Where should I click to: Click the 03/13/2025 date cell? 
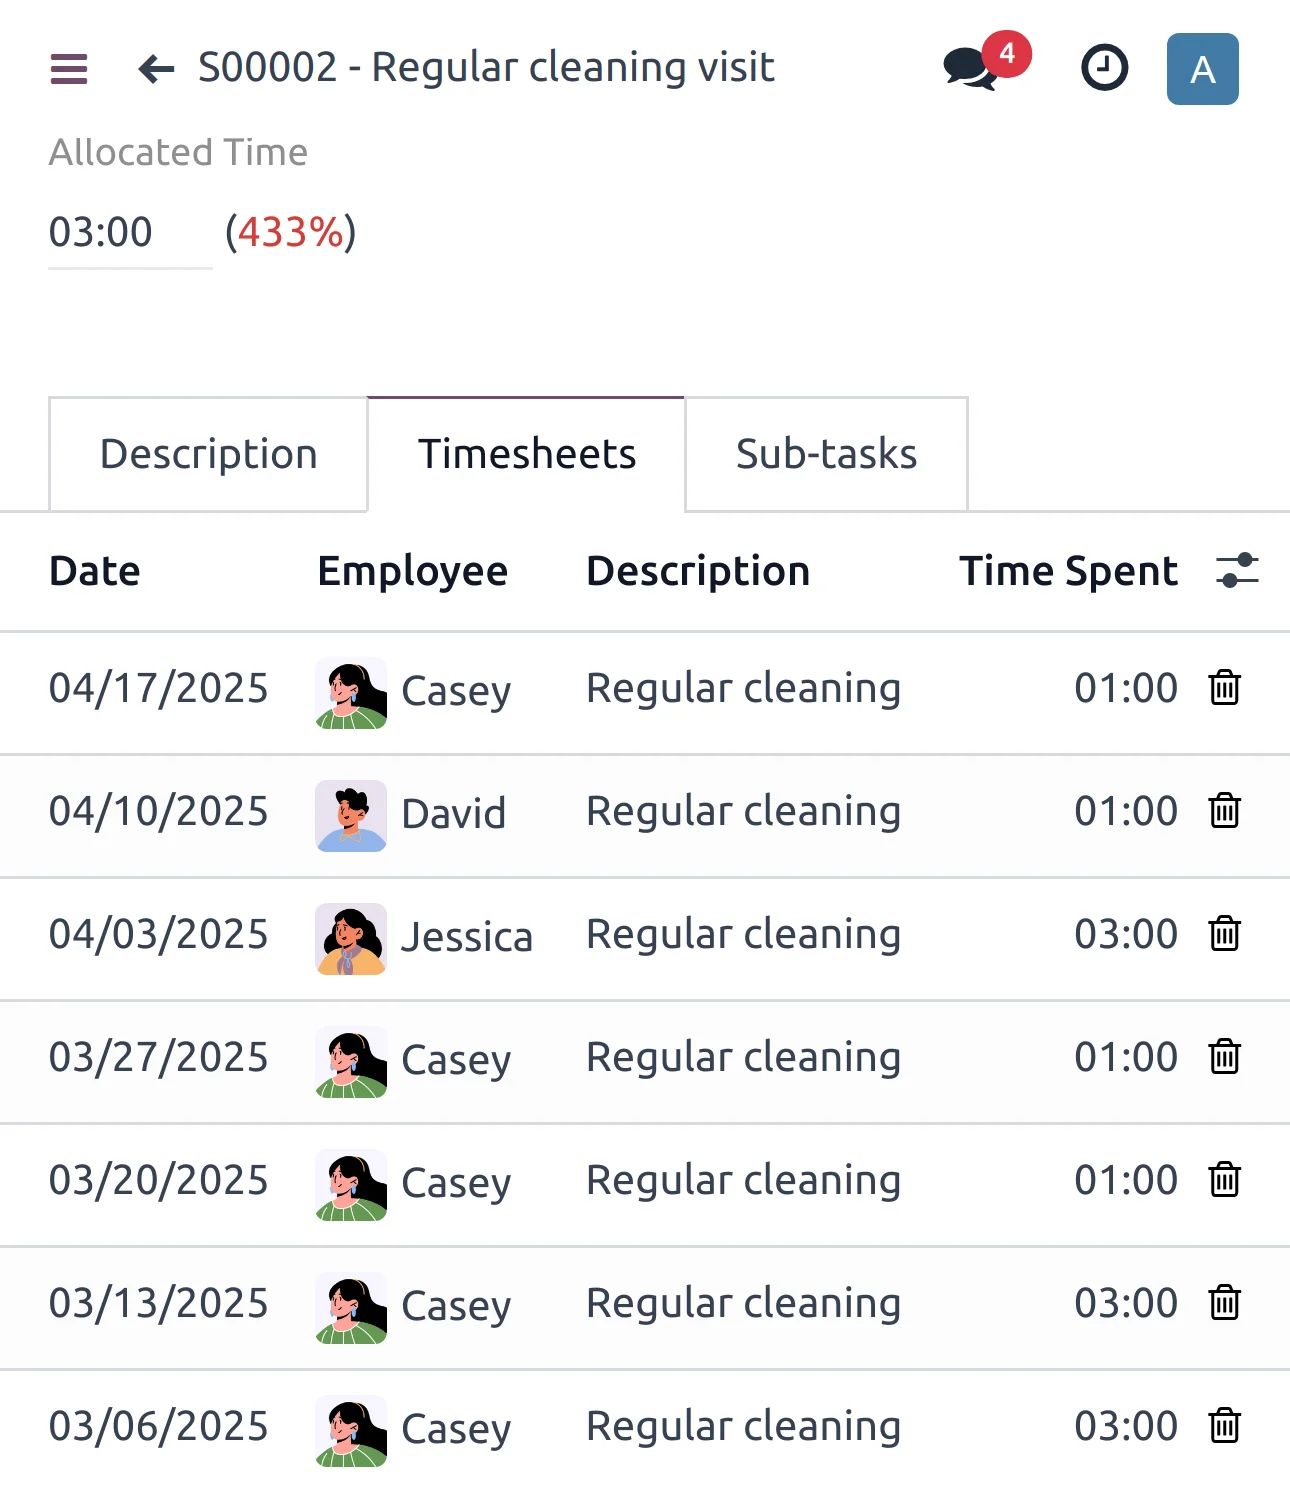(159, 1303)
